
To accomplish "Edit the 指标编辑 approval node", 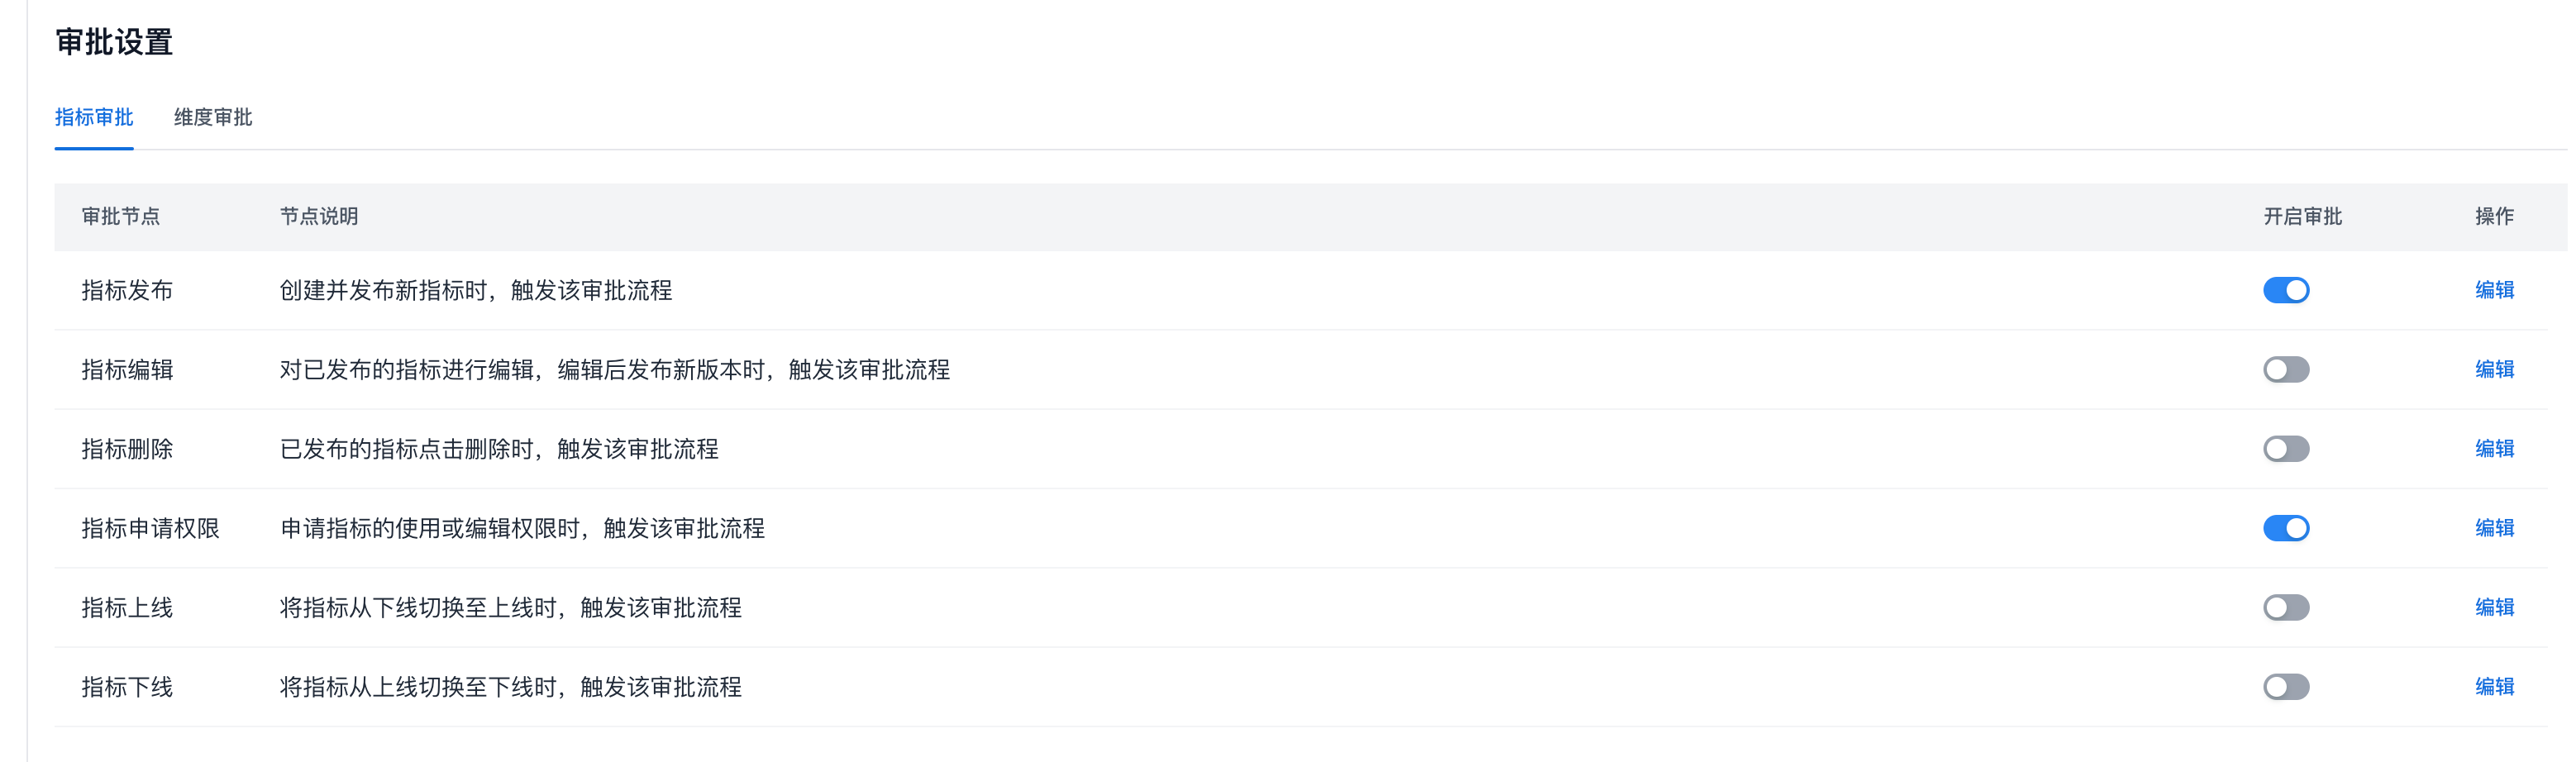I will click(2494, 370).
